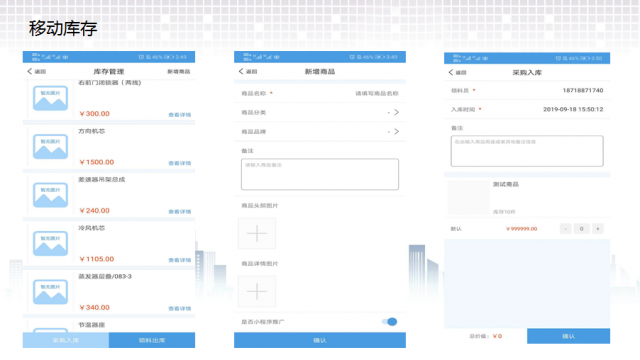Focus the 采购入库 remark text area
The width and height of the screenshot is (640, 360).
pos(527,151)
